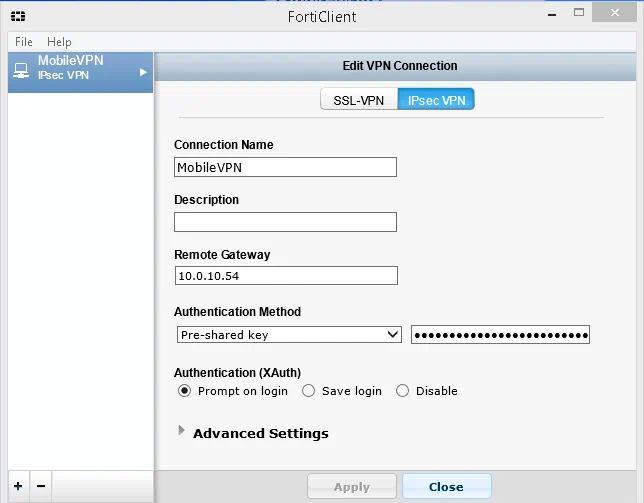Viewport: 644px width, 503px height.
Task: Select the IPsec VPN tab
Action: click(436, 99)
